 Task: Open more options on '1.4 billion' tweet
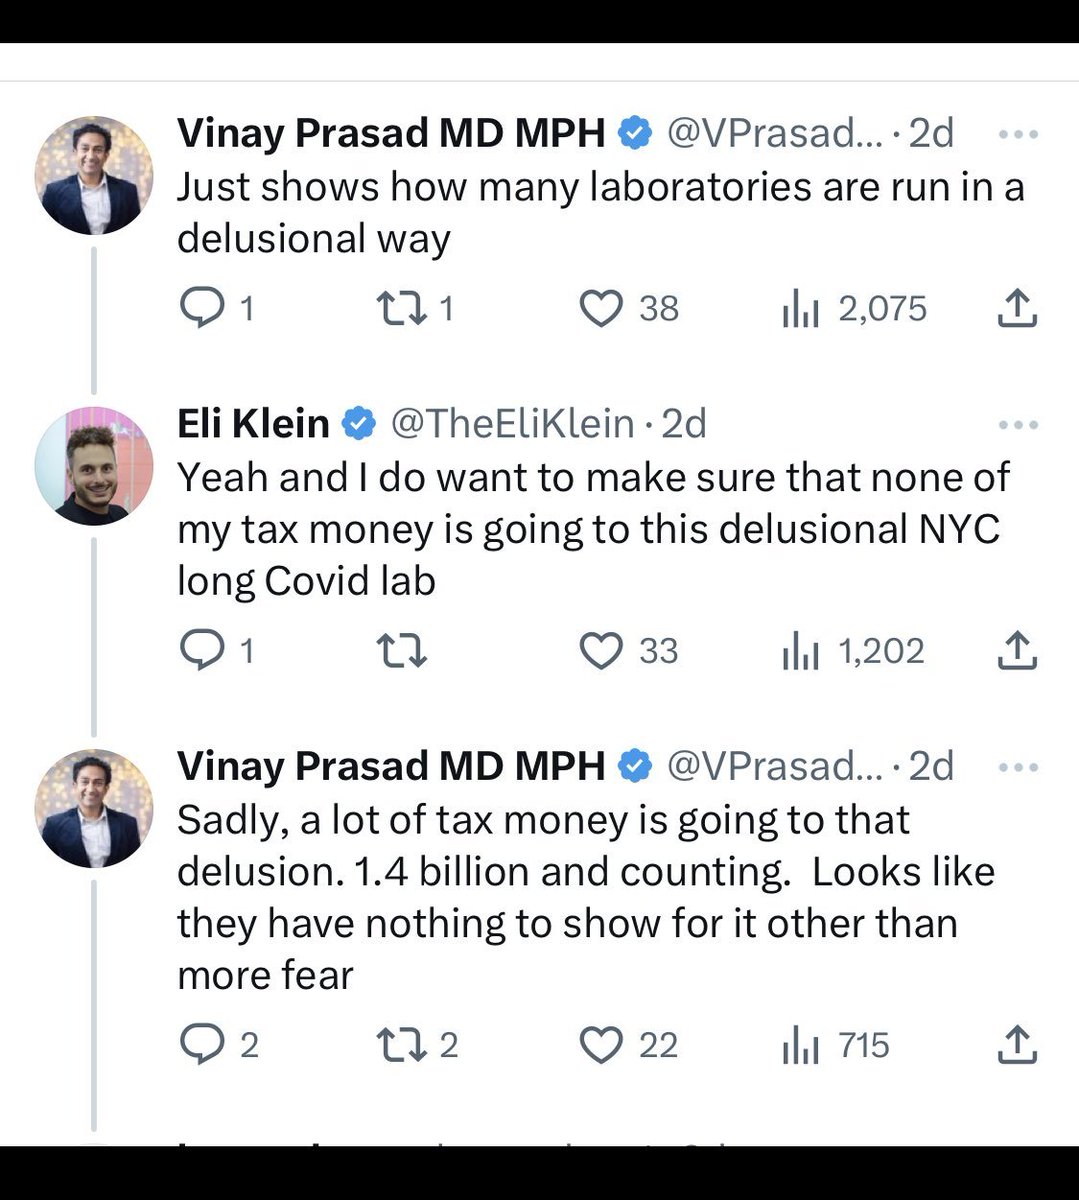pyautogui.click(x=1018, y=768)
